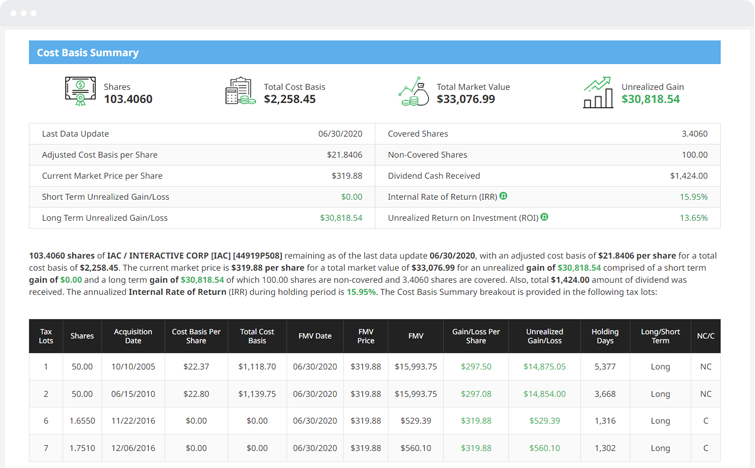Click the Shares certificate icon

point(81,92)
